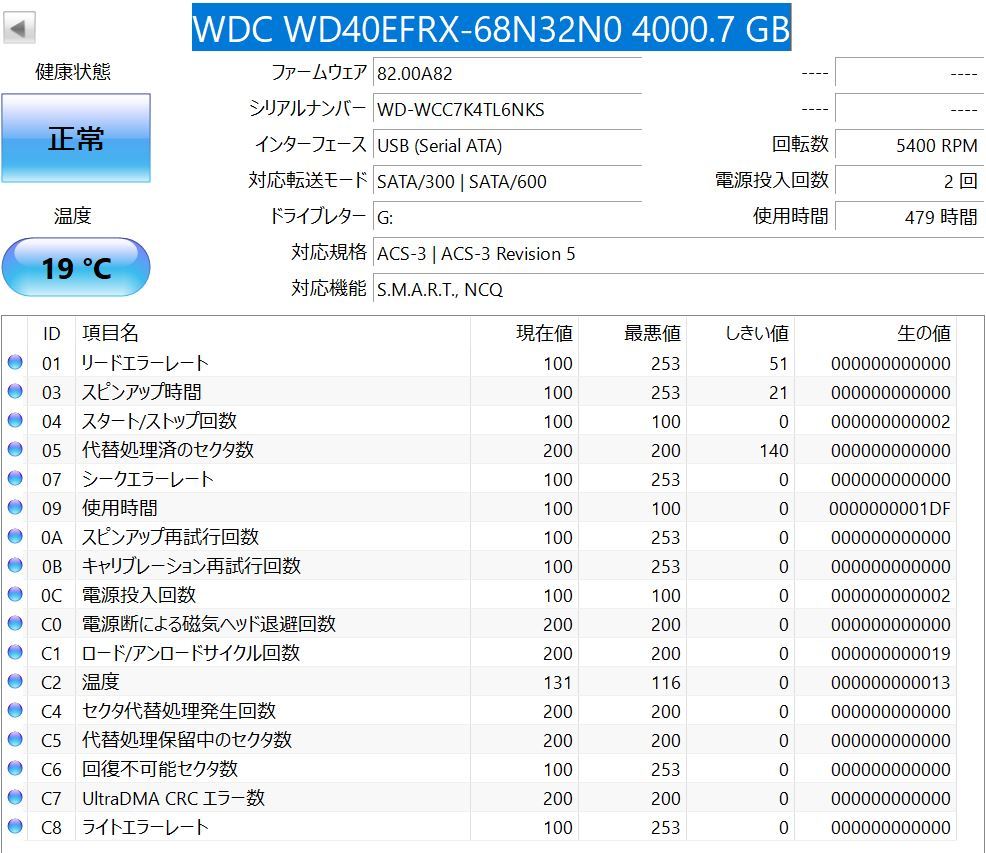Select the UltraDMA CRC エラー数 row name
This screenshot has height=853, width=986.
coord(174,798)
